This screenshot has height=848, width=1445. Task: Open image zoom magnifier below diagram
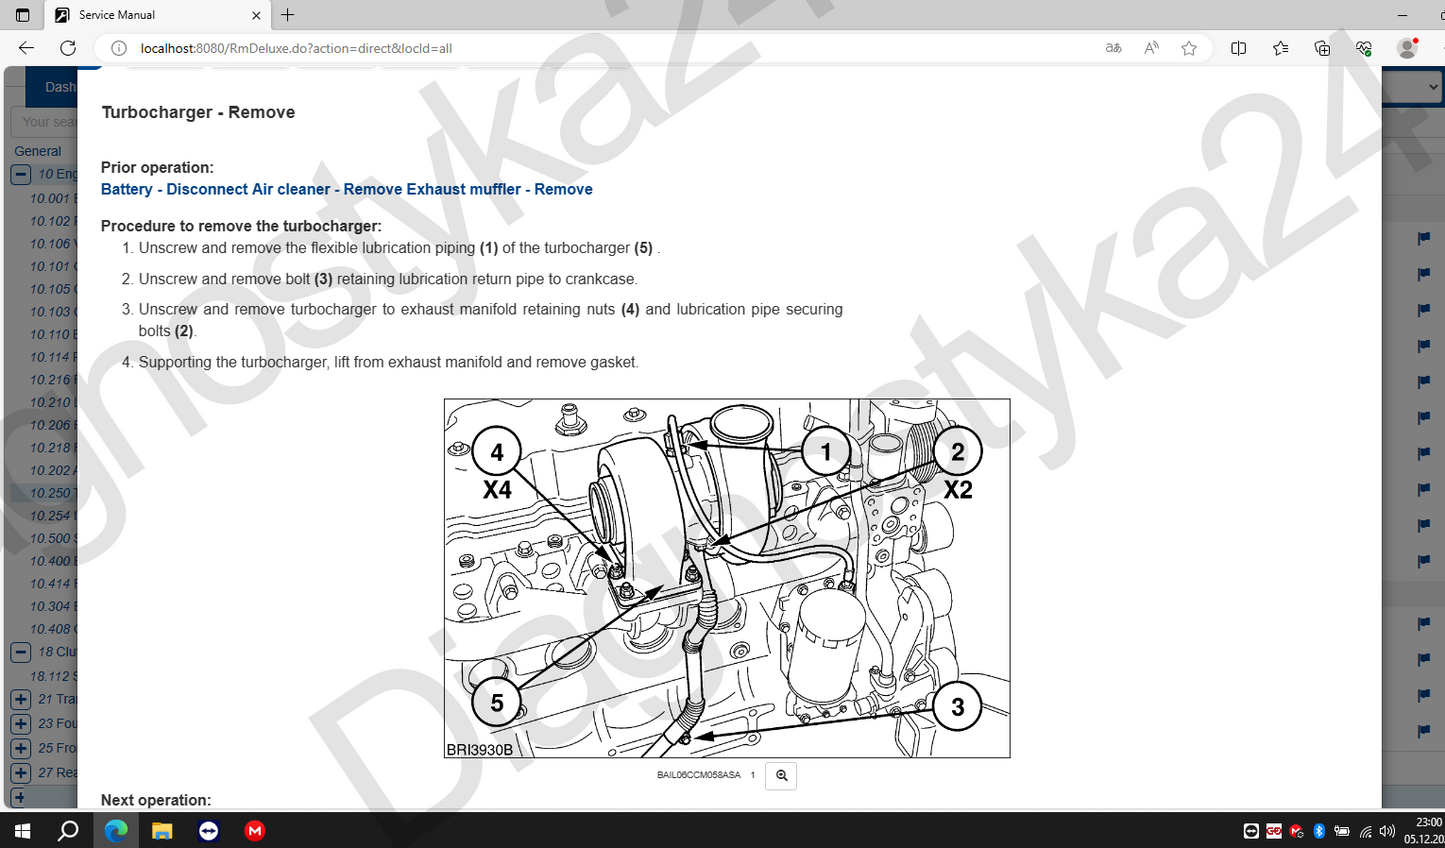tap(781, 776)
